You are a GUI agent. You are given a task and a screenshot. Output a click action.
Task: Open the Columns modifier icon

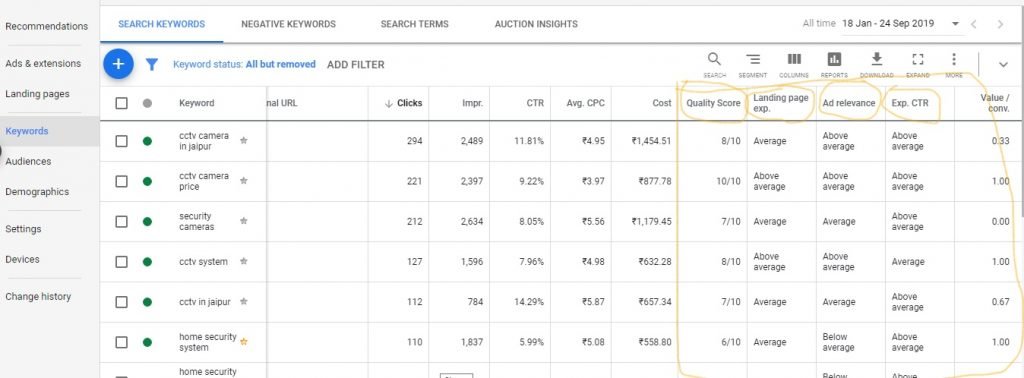(794, 59)
